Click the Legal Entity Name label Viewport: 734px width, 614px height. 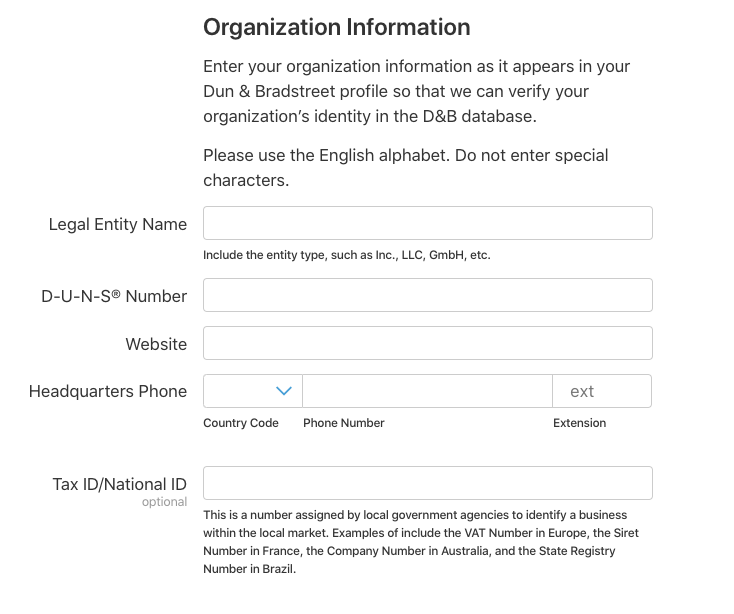pos(117,224)
